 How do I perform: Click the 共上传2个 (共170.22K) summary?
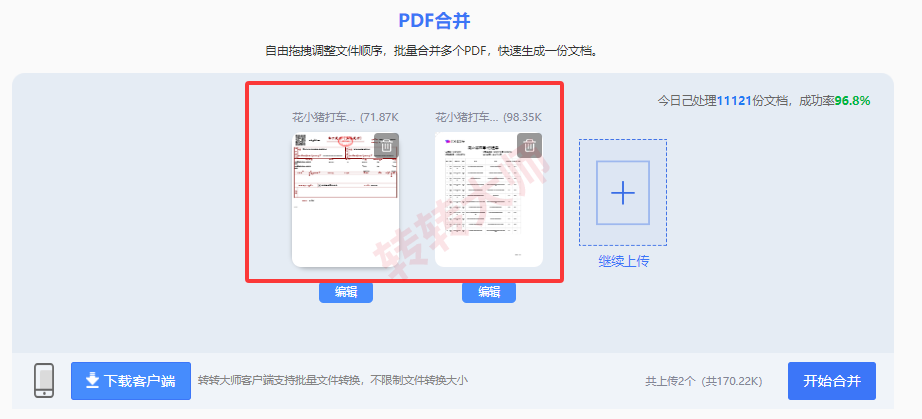click(x=704, y=381)
